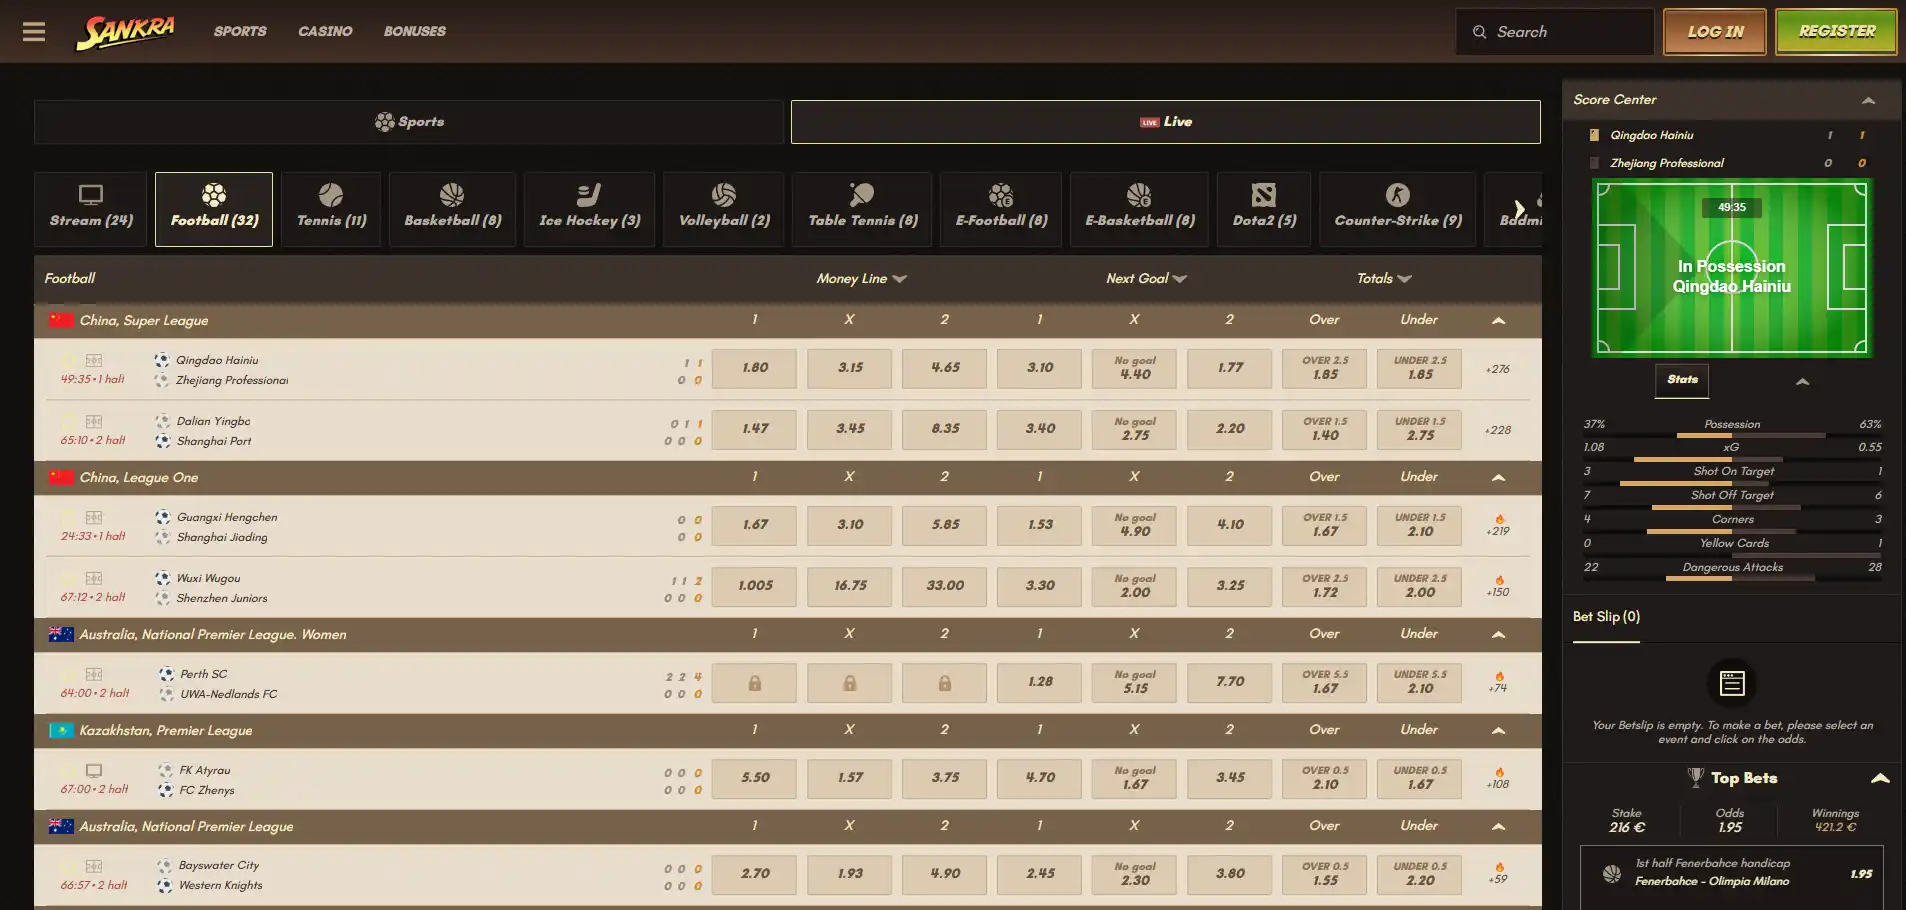Screen dimensions: 1906x910
Task: Pick Dalian Yingbo Money Line 1 at 1.47
Action: click(755, 429)
